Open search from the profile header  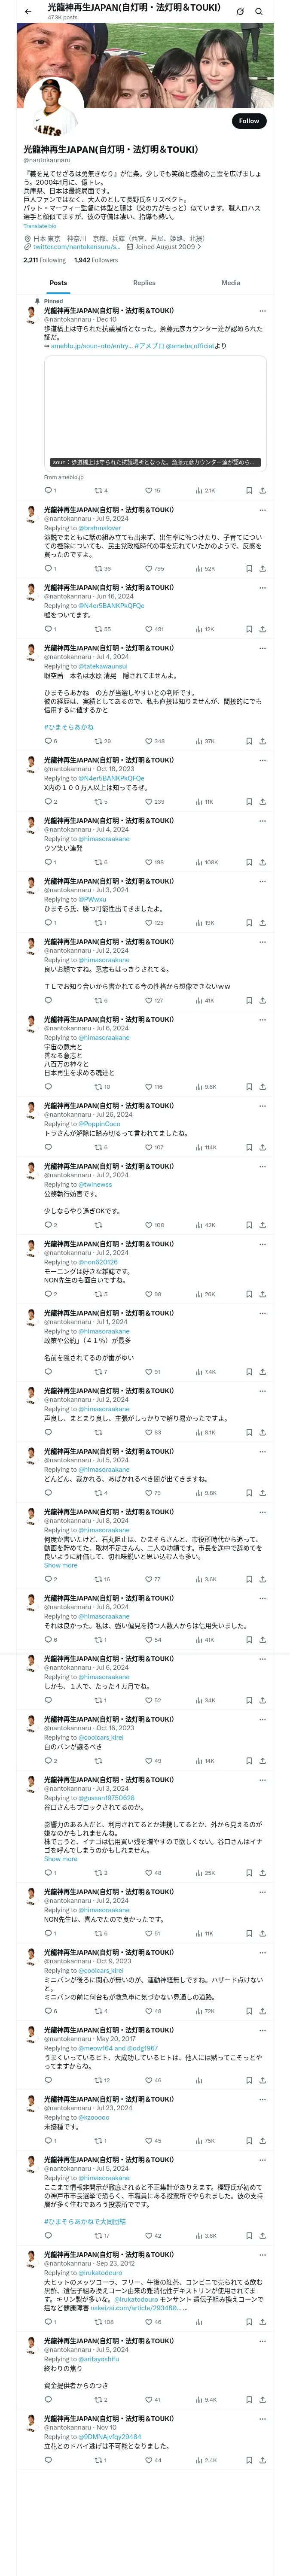tap(259, 11)
